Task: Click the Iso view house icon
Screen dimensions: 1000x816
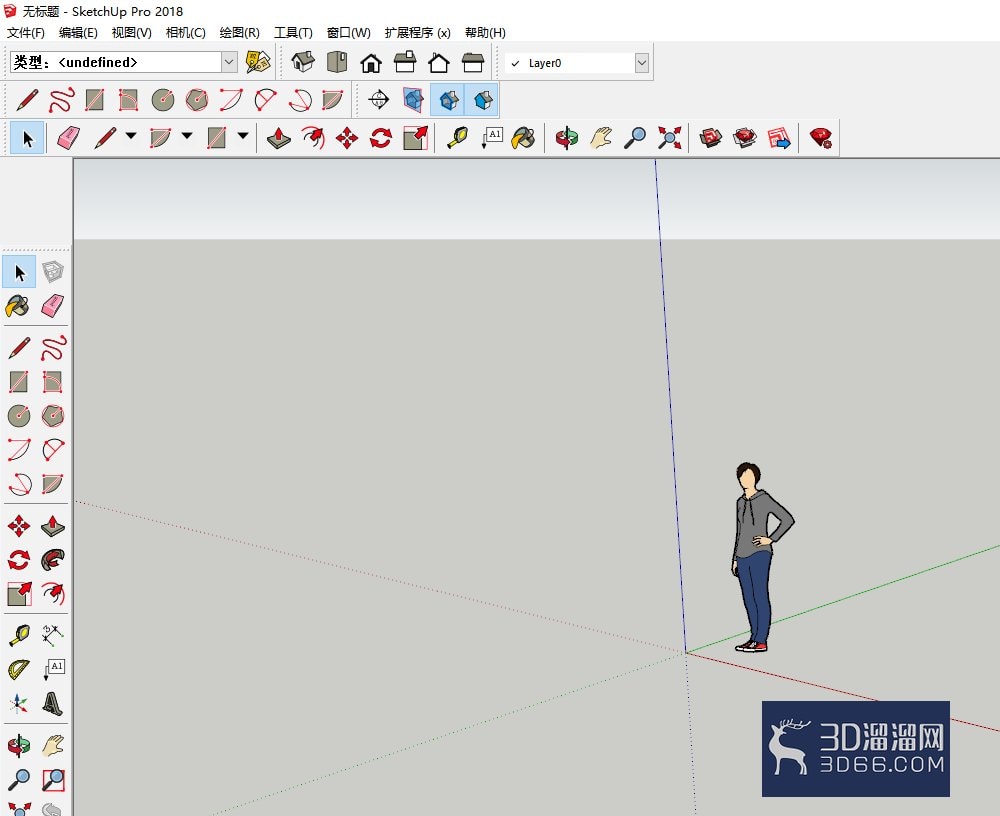Action: point(303,62)
